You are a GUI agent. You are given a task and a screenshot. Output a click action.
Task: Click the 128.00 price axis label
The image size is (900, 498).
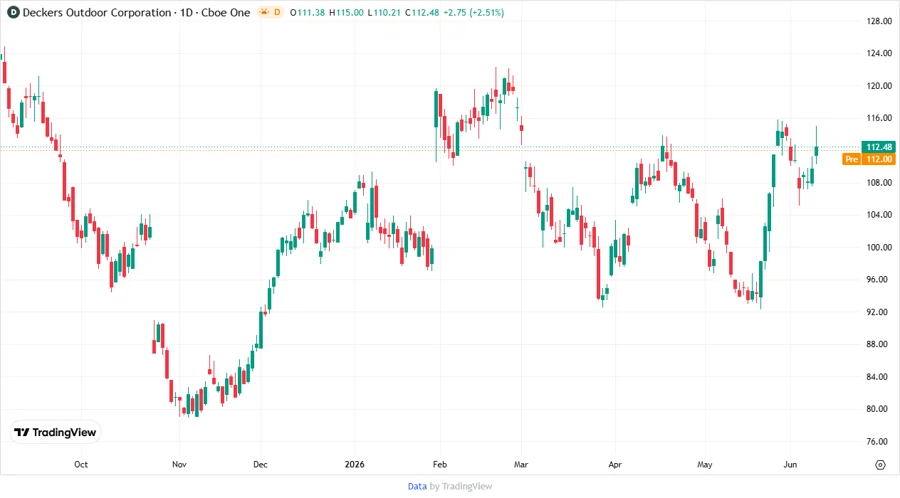[879, 21]
